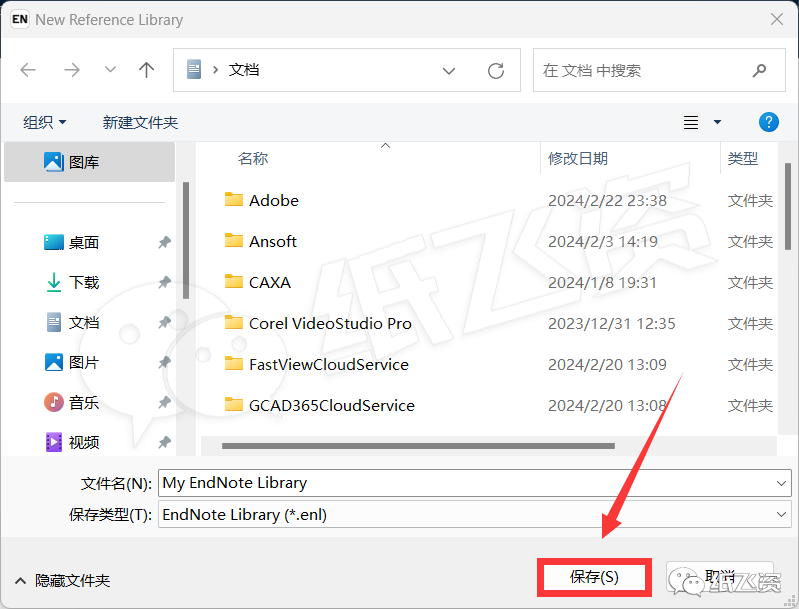Open the view options dropdown arrow
The image size is (799, 609).
click(717, 122)
